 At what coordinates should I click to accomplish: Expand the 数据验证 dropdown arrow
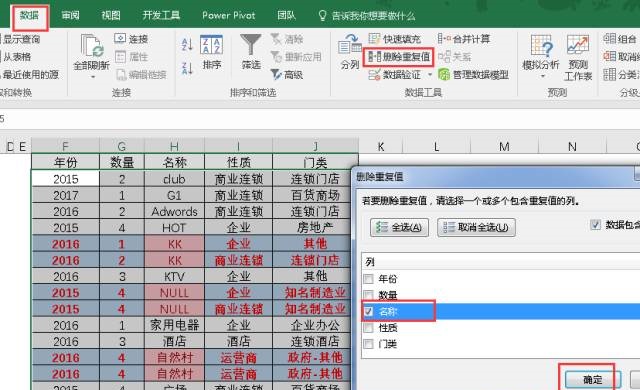coord(430,75)
